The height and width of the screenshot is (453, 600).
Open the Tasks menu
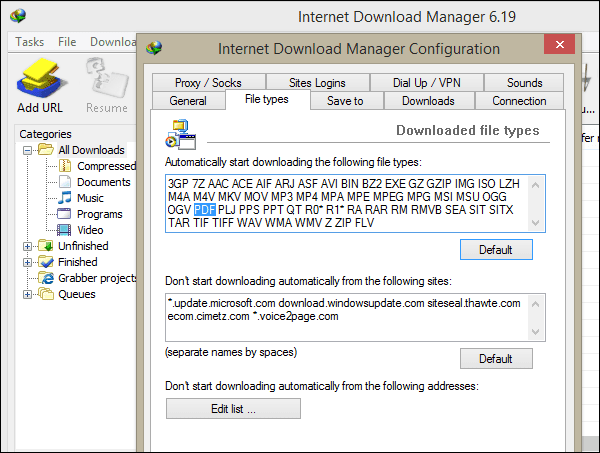click(x=29, y=42)
